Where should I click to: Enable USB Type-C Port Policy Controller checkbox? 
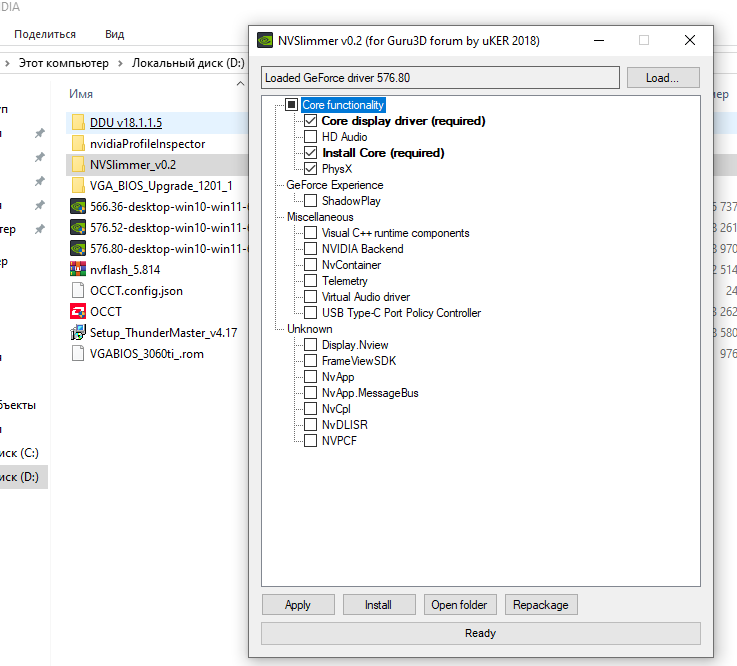[310, 313]
